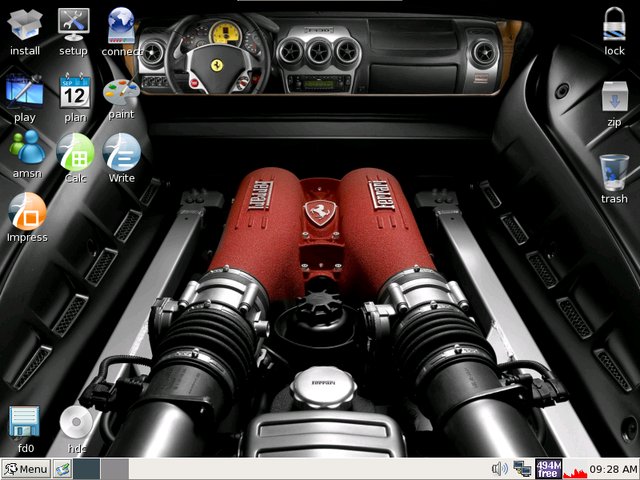Open the hdc optical drive icon
This screenshot has height=480, width=640.
click(x=75, y=423)
